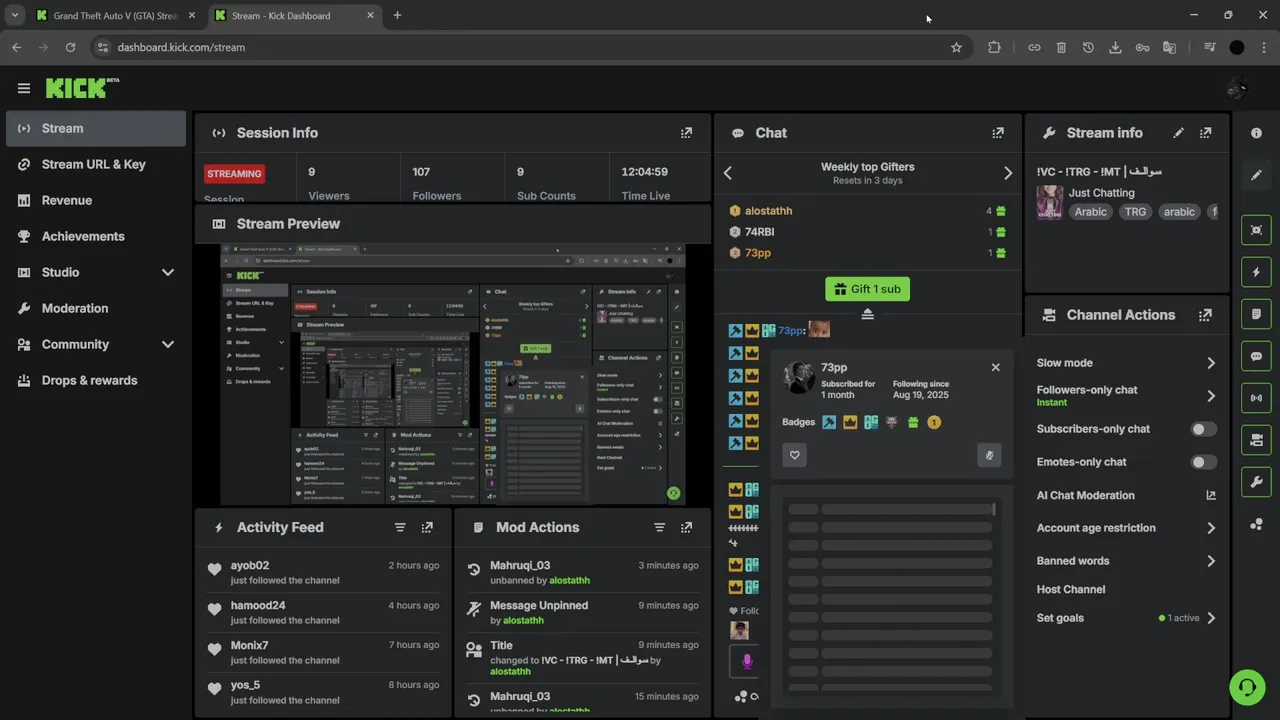Click the purple microphone icon in chat
1280x720 pixels.
tap(746, 661)
